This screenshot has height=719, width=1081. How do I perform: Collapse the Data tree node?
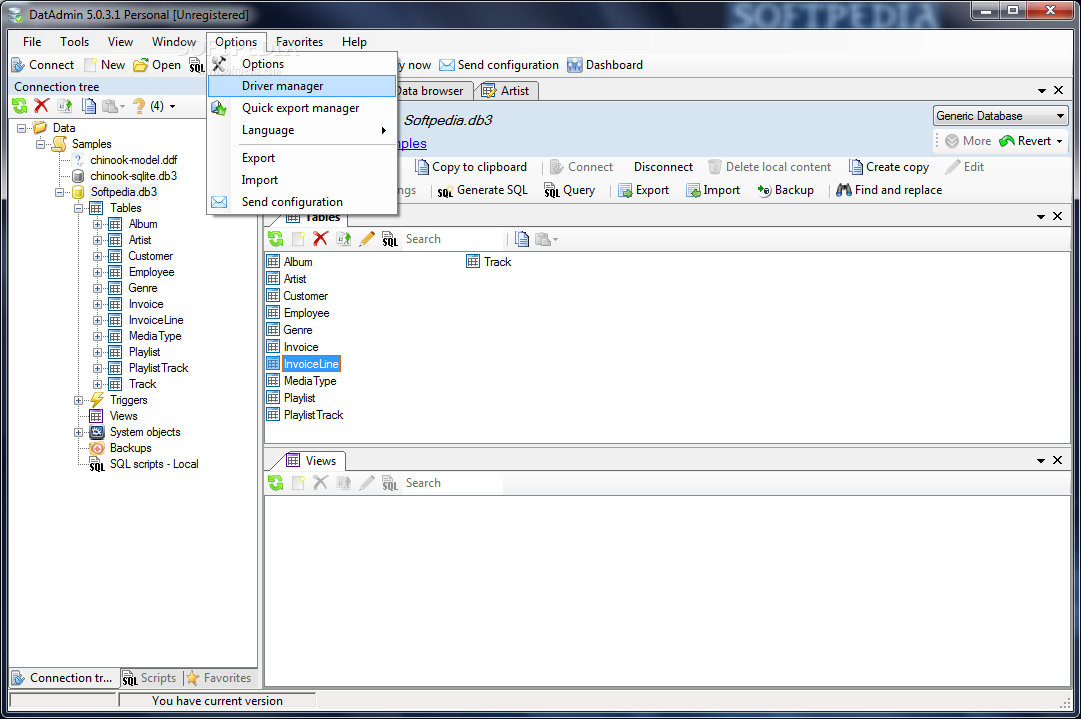coord(22,128)
